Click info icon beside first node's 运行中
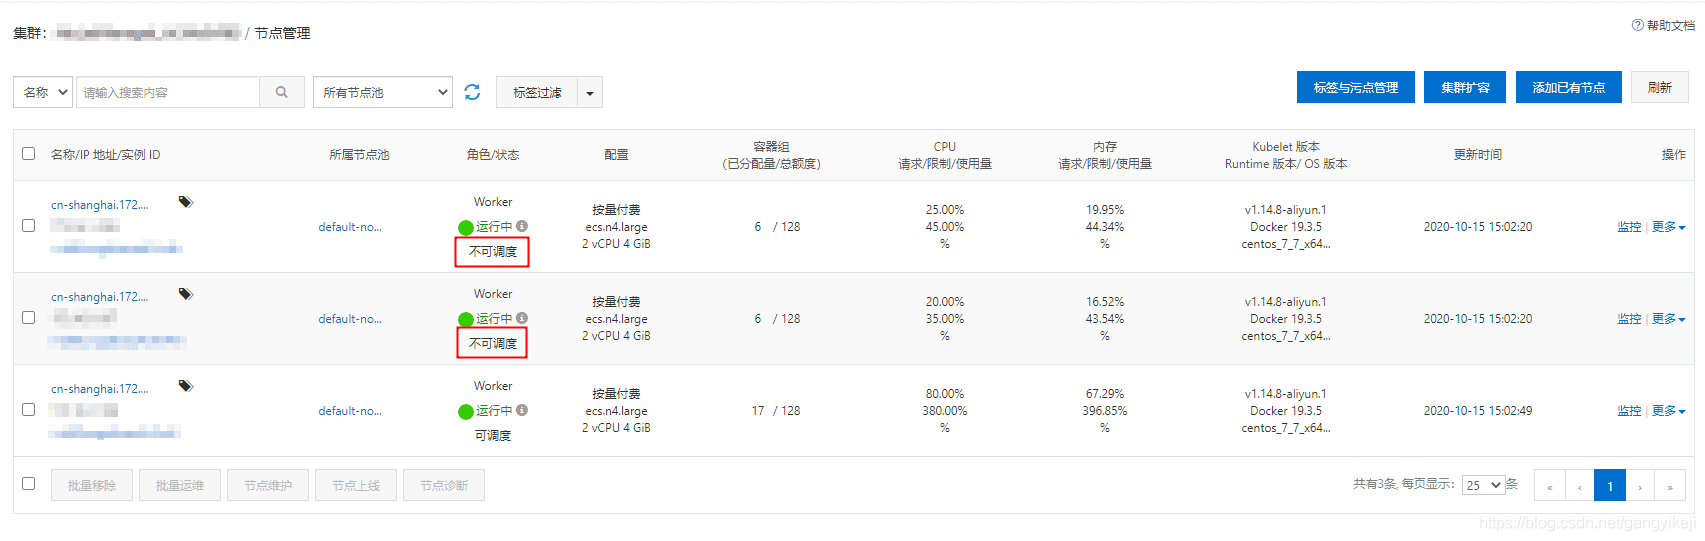This screenshot has height=541, width=1705. (x=522, y=226)
